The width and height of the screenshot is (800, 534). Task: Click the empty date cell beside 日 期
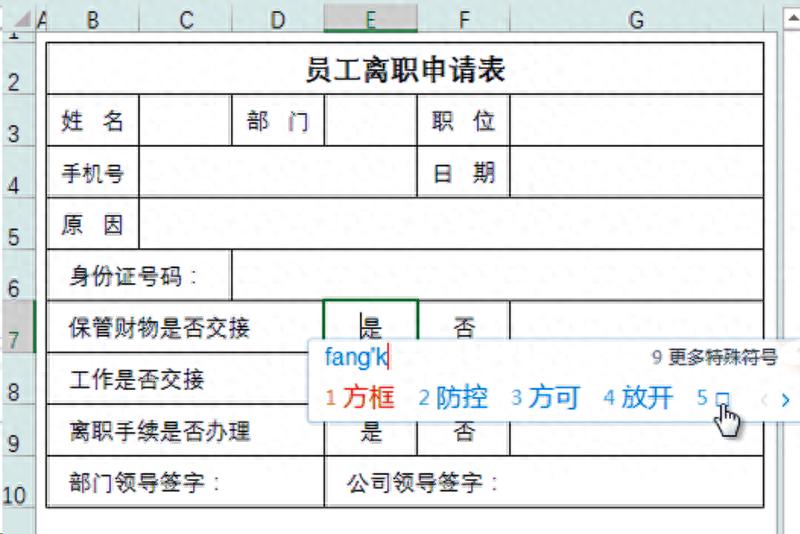click(637, 172)
